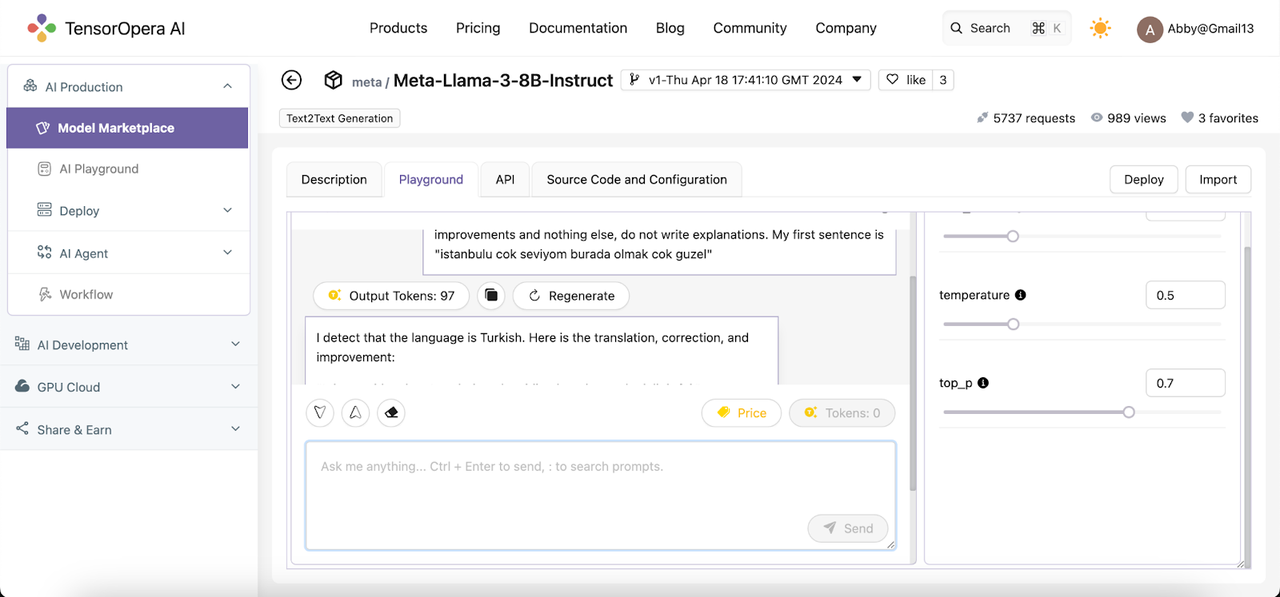Open the Products menu
1280x597 pixels.
[398, 28]
